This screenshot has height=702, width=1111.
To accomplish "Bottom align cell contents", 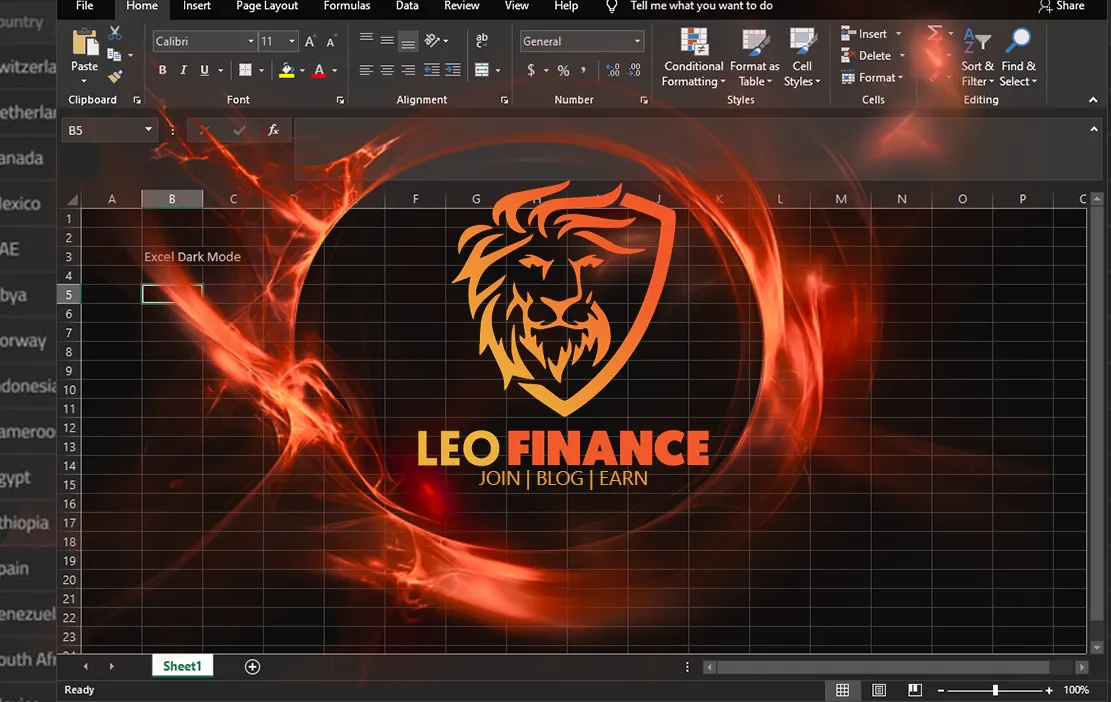I will coord(408,42).
